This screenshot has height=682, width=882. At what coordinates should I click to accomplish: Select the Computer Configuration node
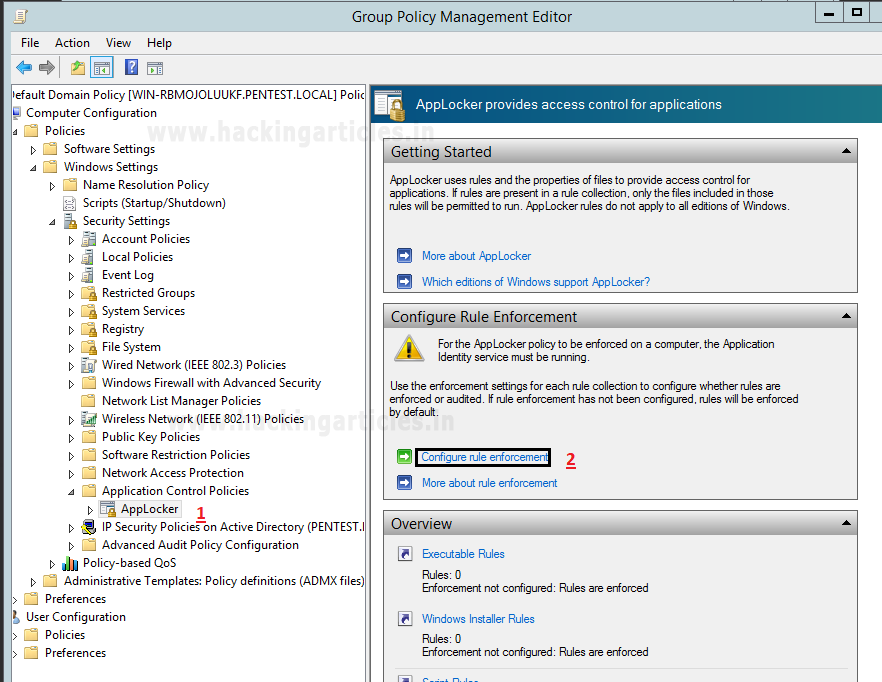[x=91, y=113]
